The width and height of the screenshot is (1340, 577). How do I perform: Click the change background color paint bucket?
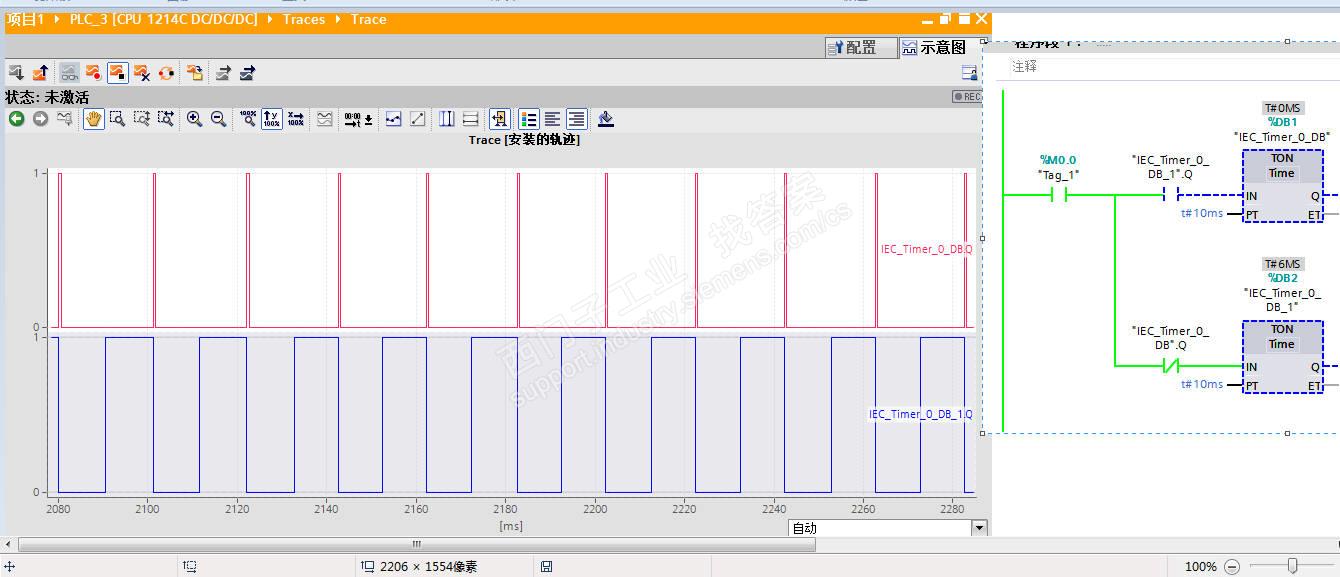[x=605, y=119]
